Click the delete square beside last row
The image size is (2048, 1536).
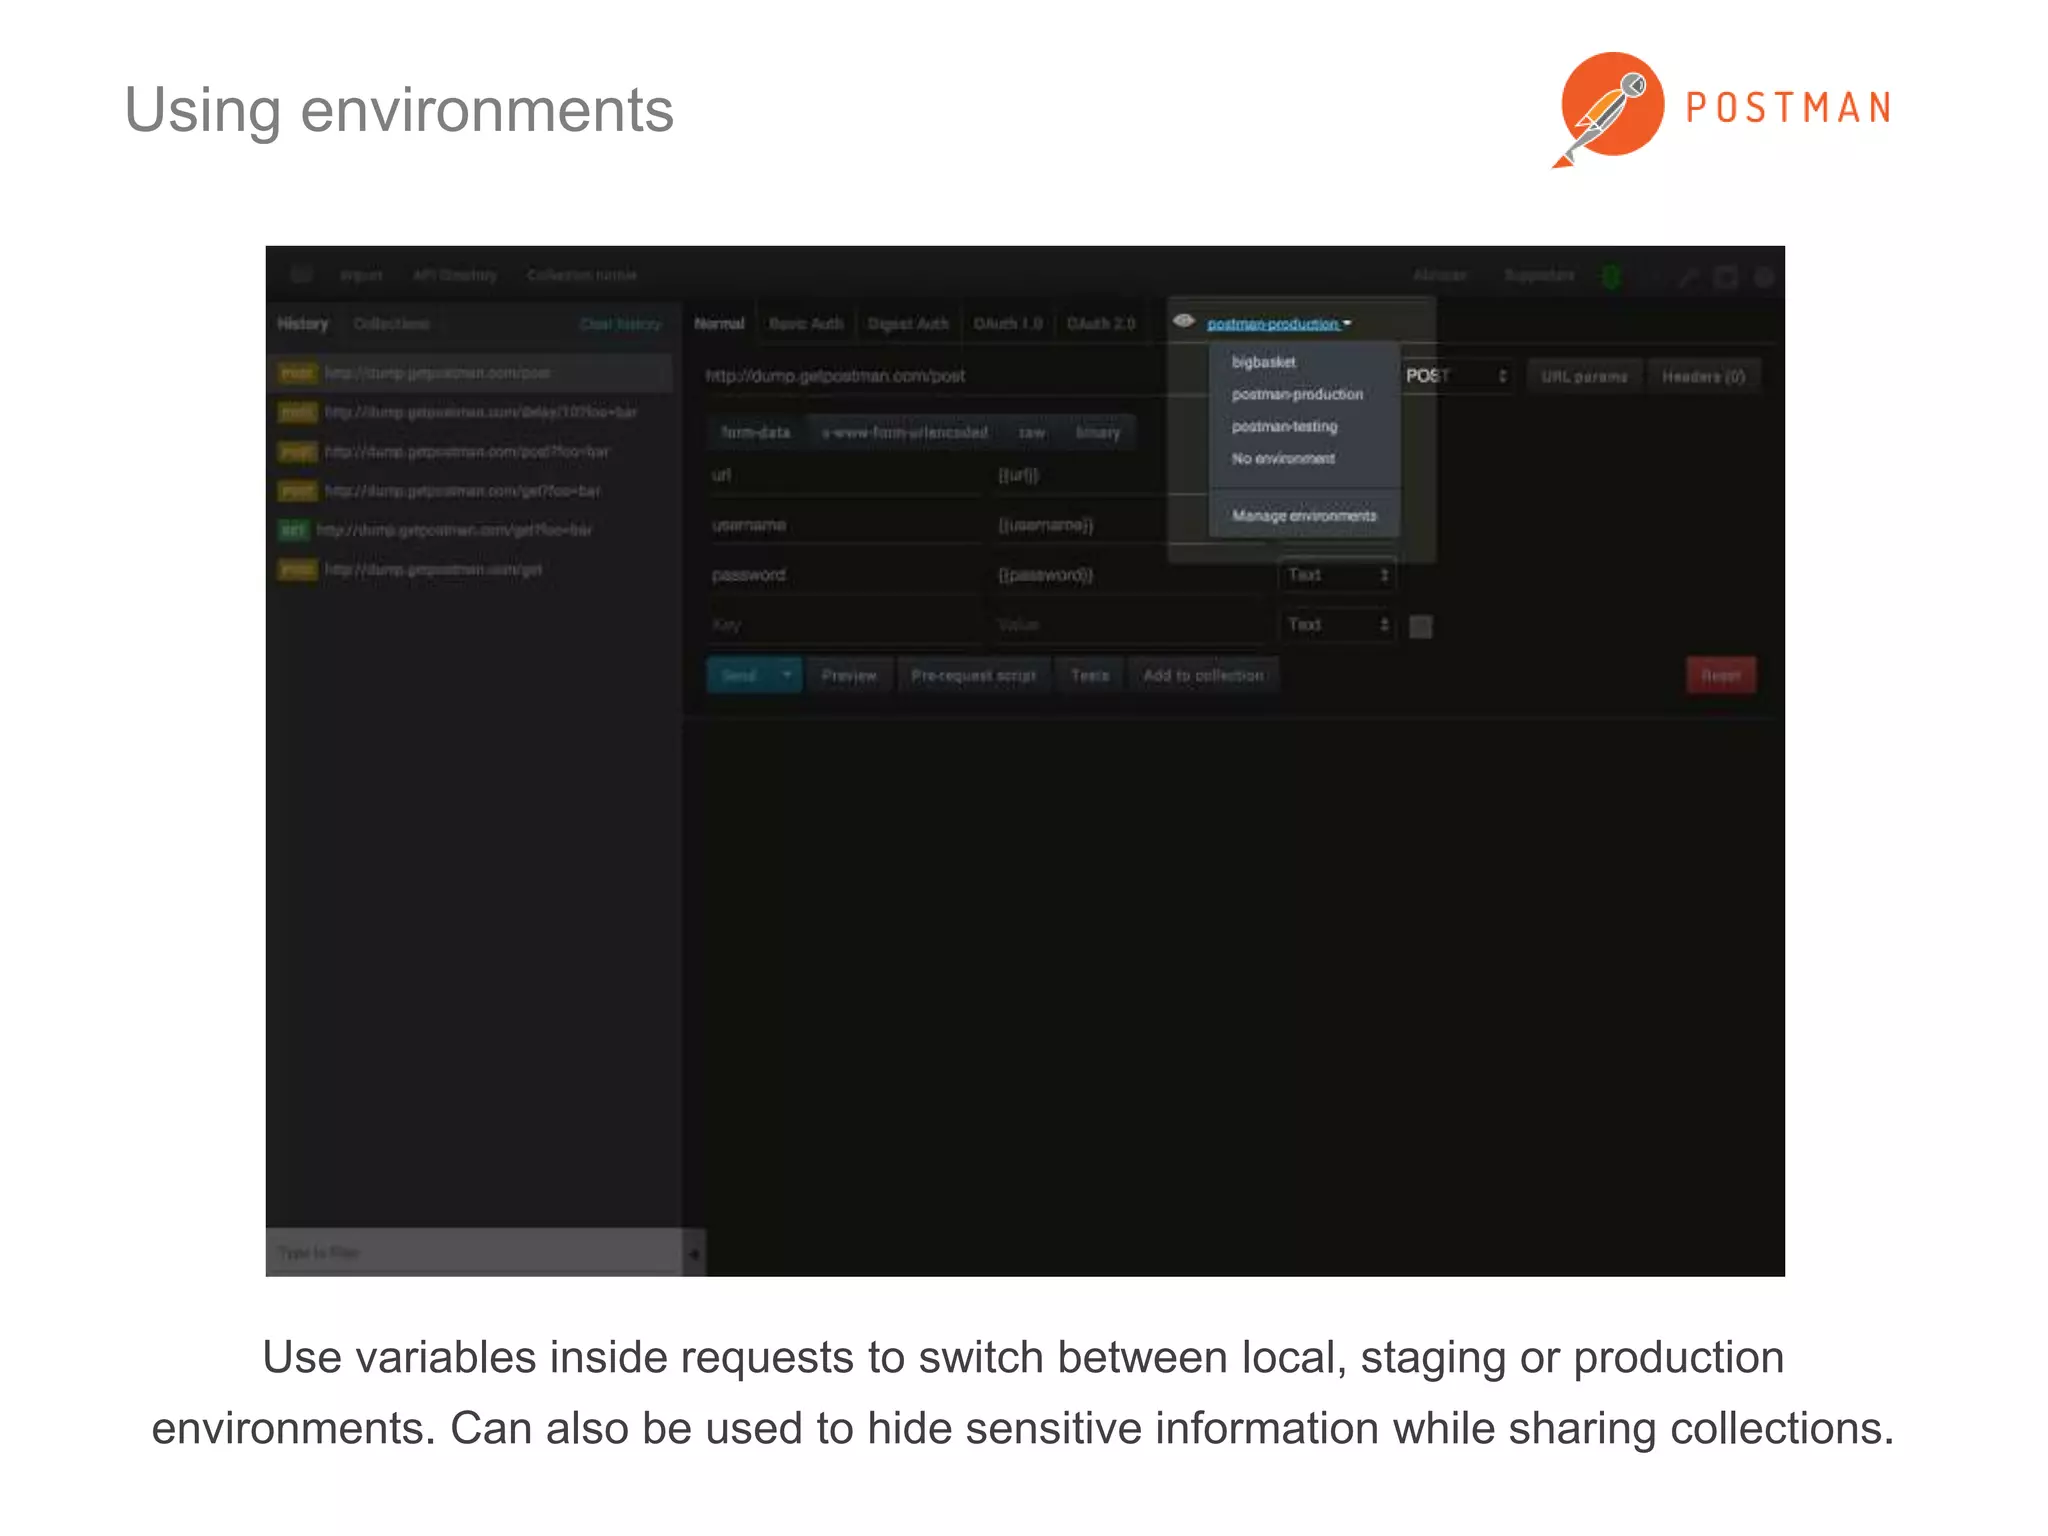tap(1420, 626)
